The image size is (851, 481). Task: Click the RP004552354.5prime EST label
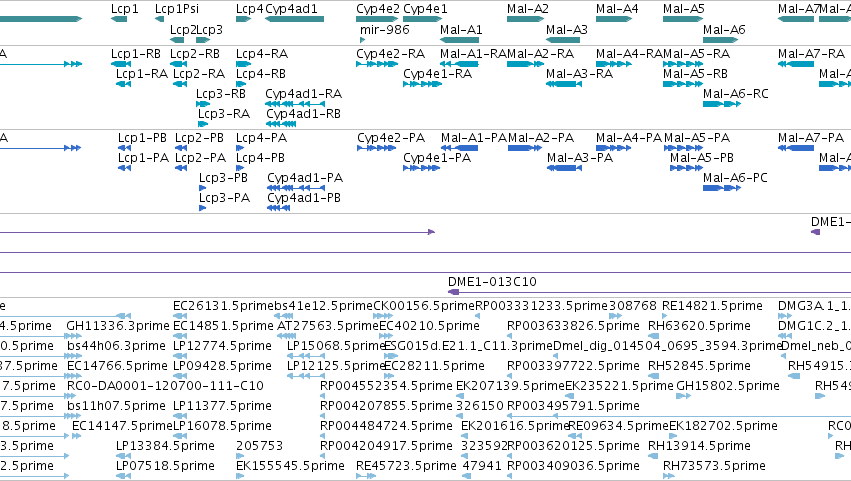click(386, 387)
